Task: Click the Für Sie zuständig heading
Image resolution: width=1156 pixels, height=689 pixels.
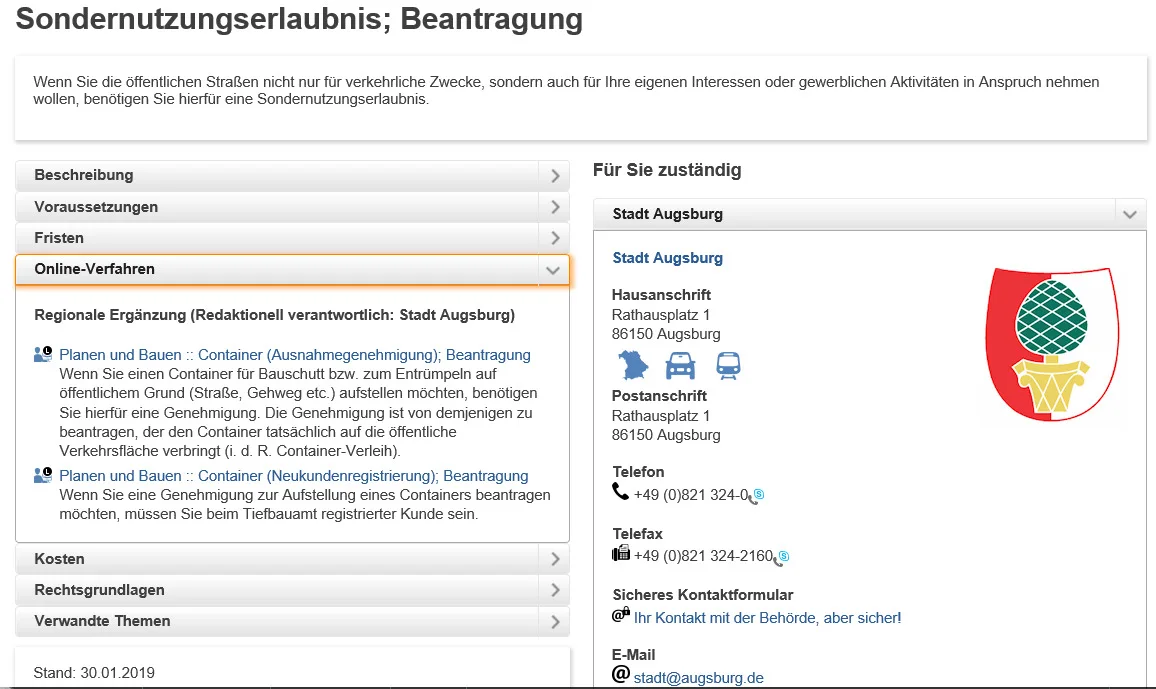Action: click(667, 170)
